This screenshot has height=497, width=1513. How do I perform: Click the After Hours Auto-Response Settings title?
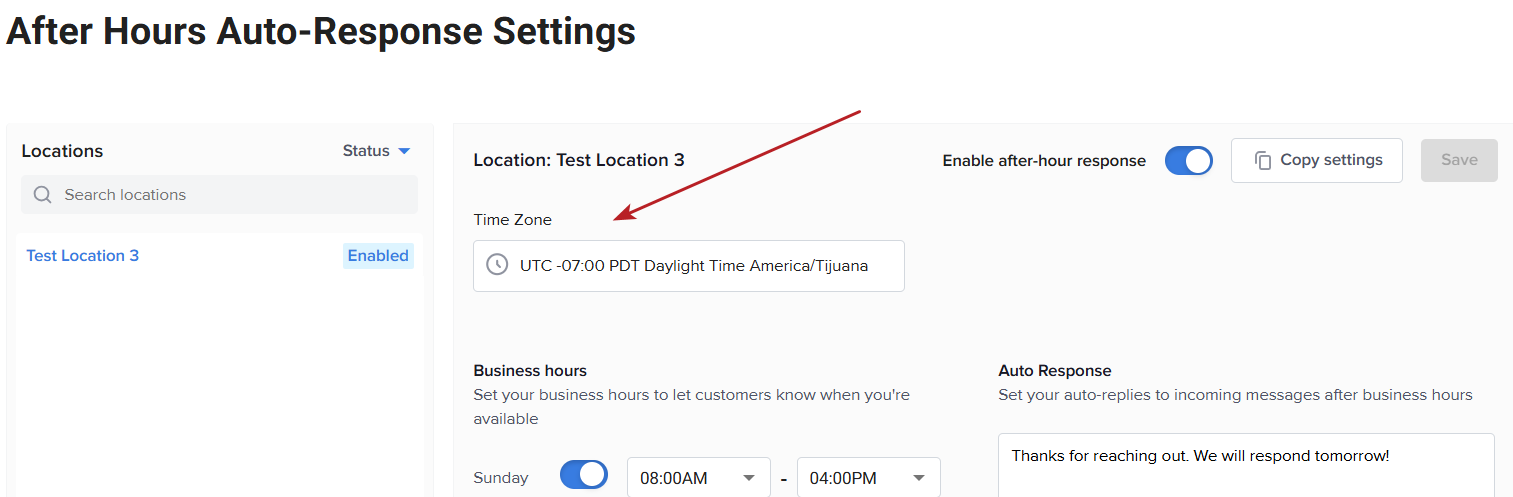point(321,31)
